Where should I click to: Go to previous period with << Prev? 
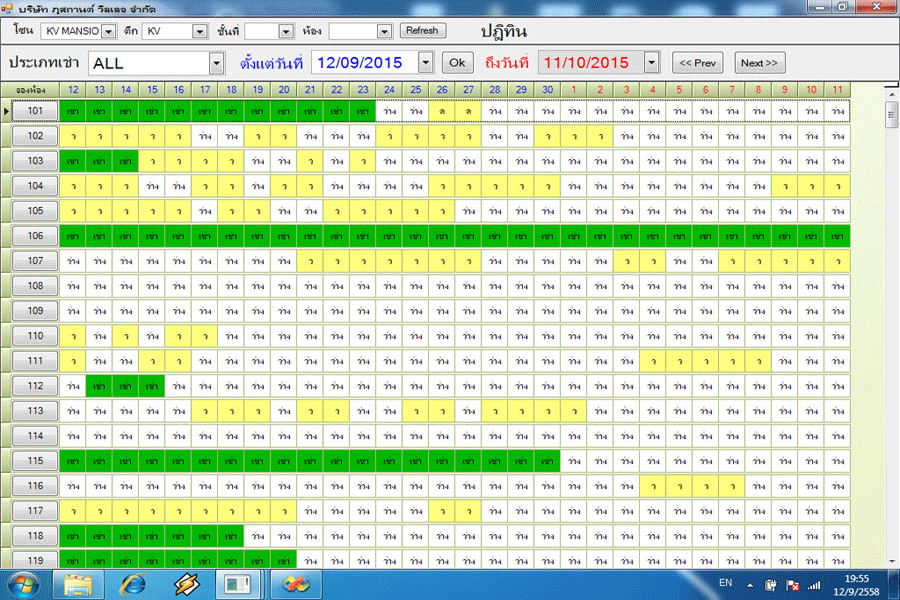click(x=696, y=63)
